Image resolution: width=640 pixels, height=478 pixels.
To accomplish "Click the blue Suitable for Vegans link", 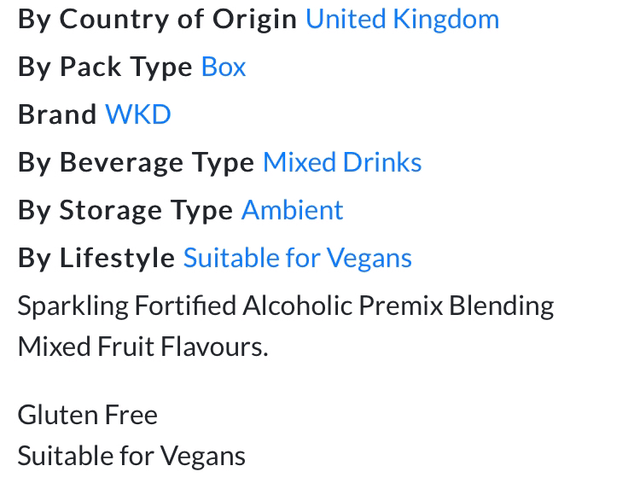I will point(297,258).
